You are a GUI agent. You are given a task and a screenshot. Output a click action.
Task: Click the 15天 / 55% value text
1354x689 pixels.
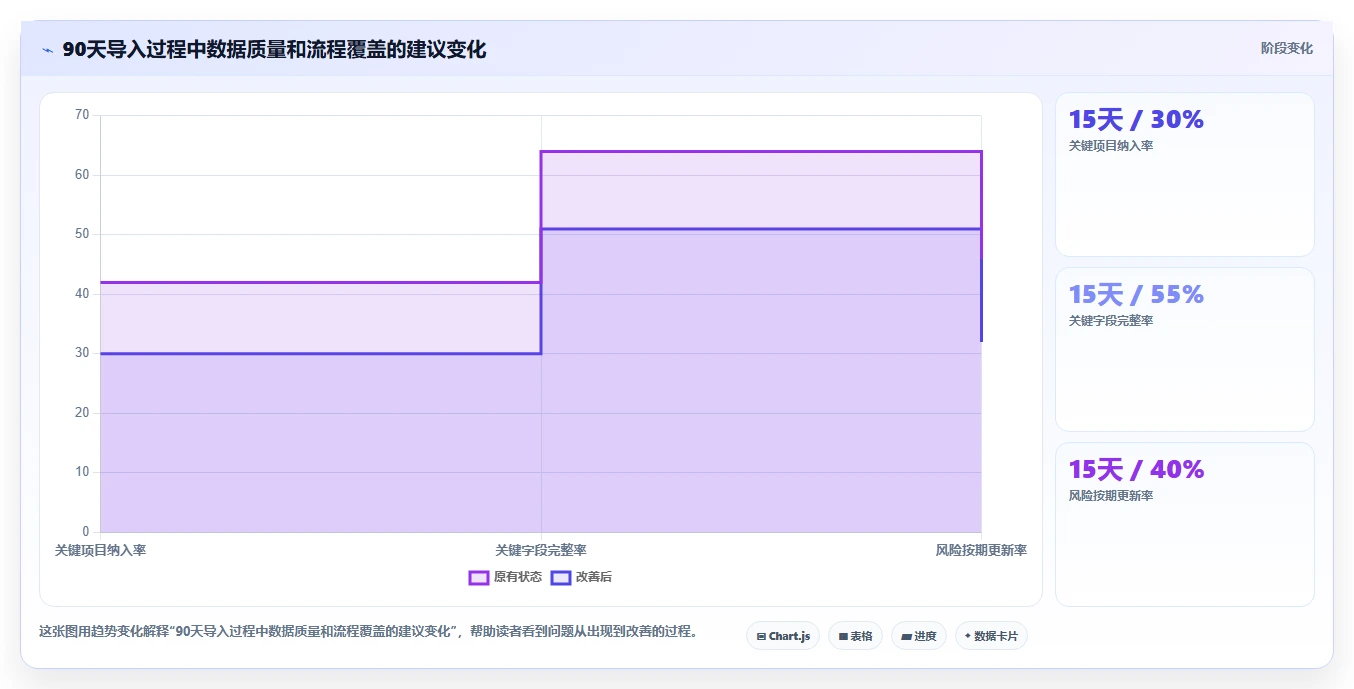(x=1136, y=295)
